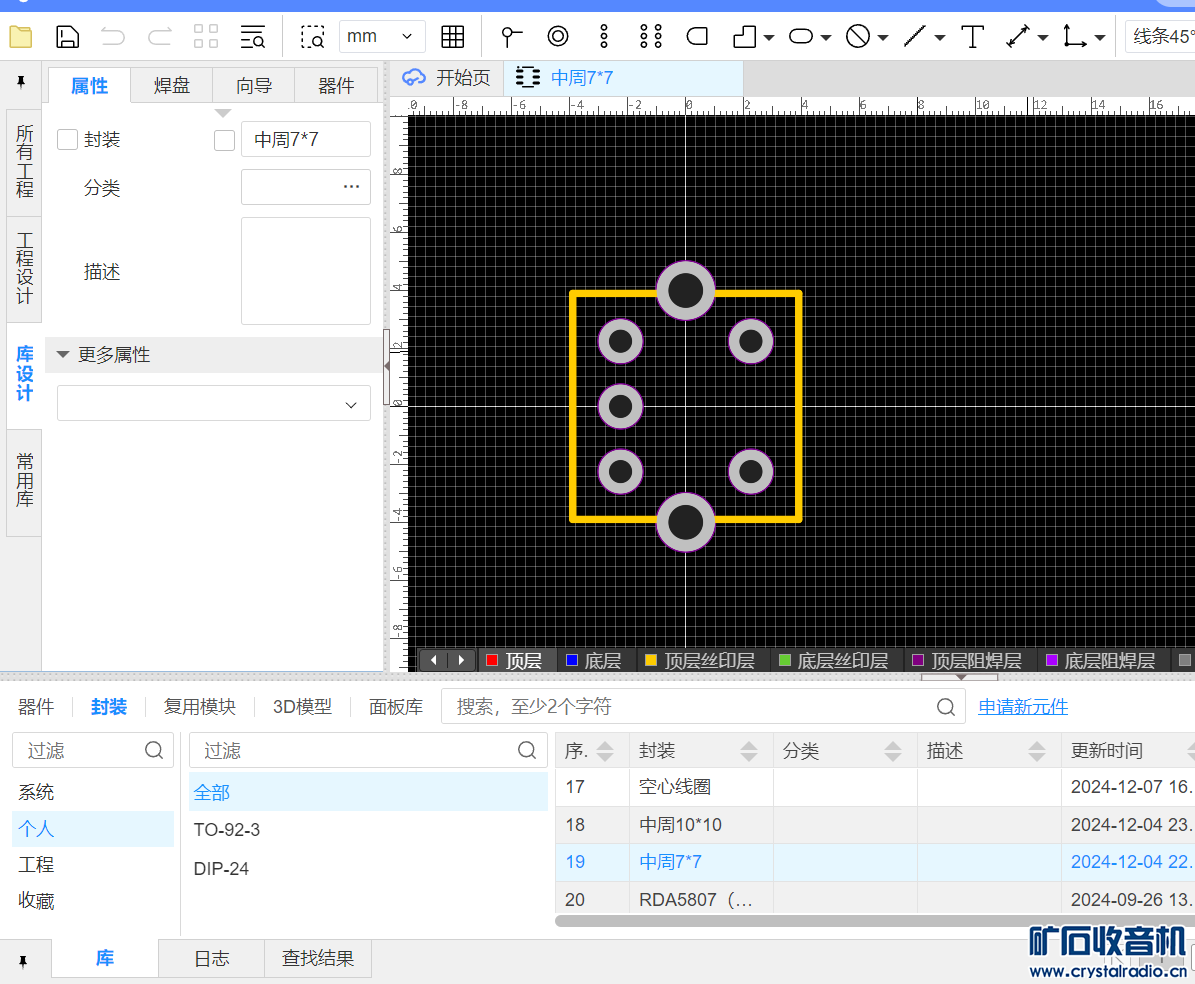Check the box beside 中周7*7 field
This screenshot has width=1195, height=984.
(x=224, y=140)
